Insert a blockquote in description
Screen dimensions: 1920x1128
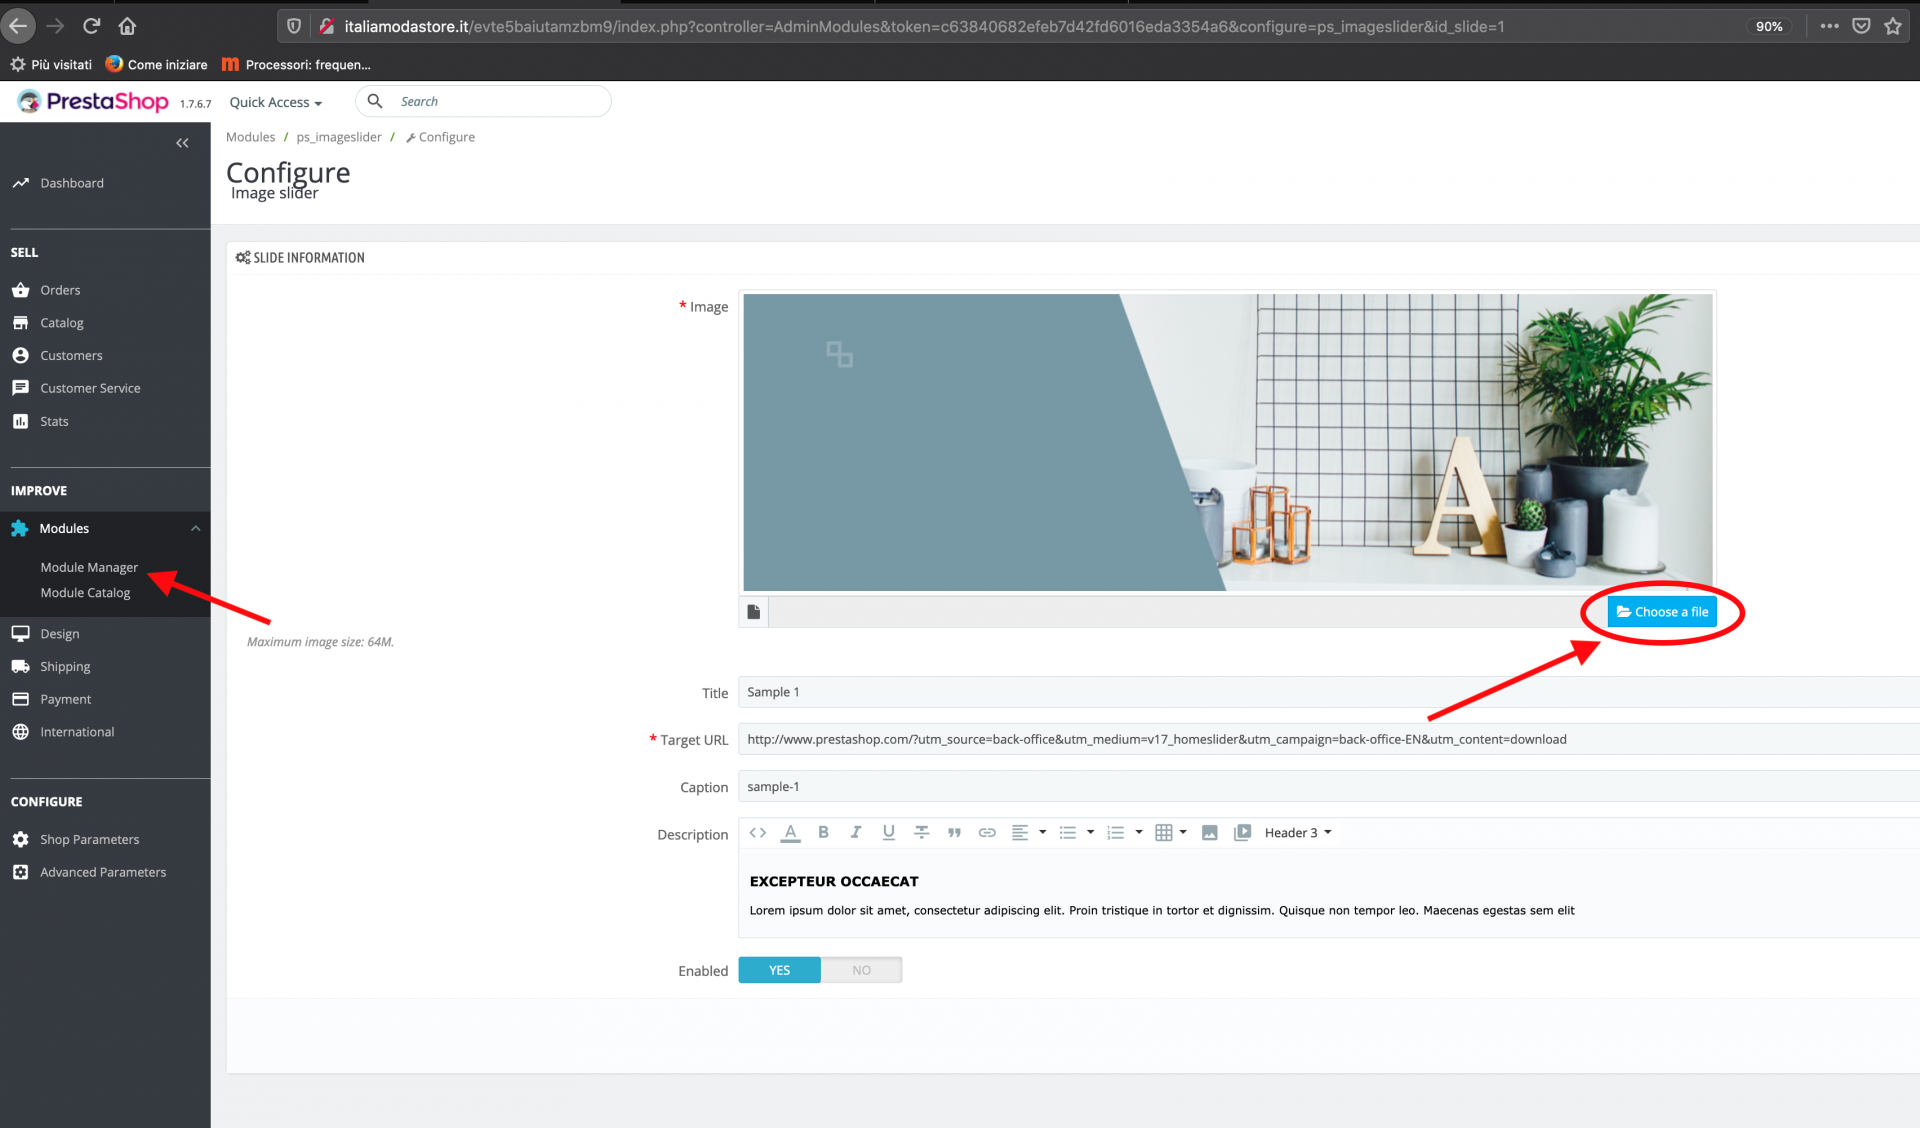coord(954,832)
